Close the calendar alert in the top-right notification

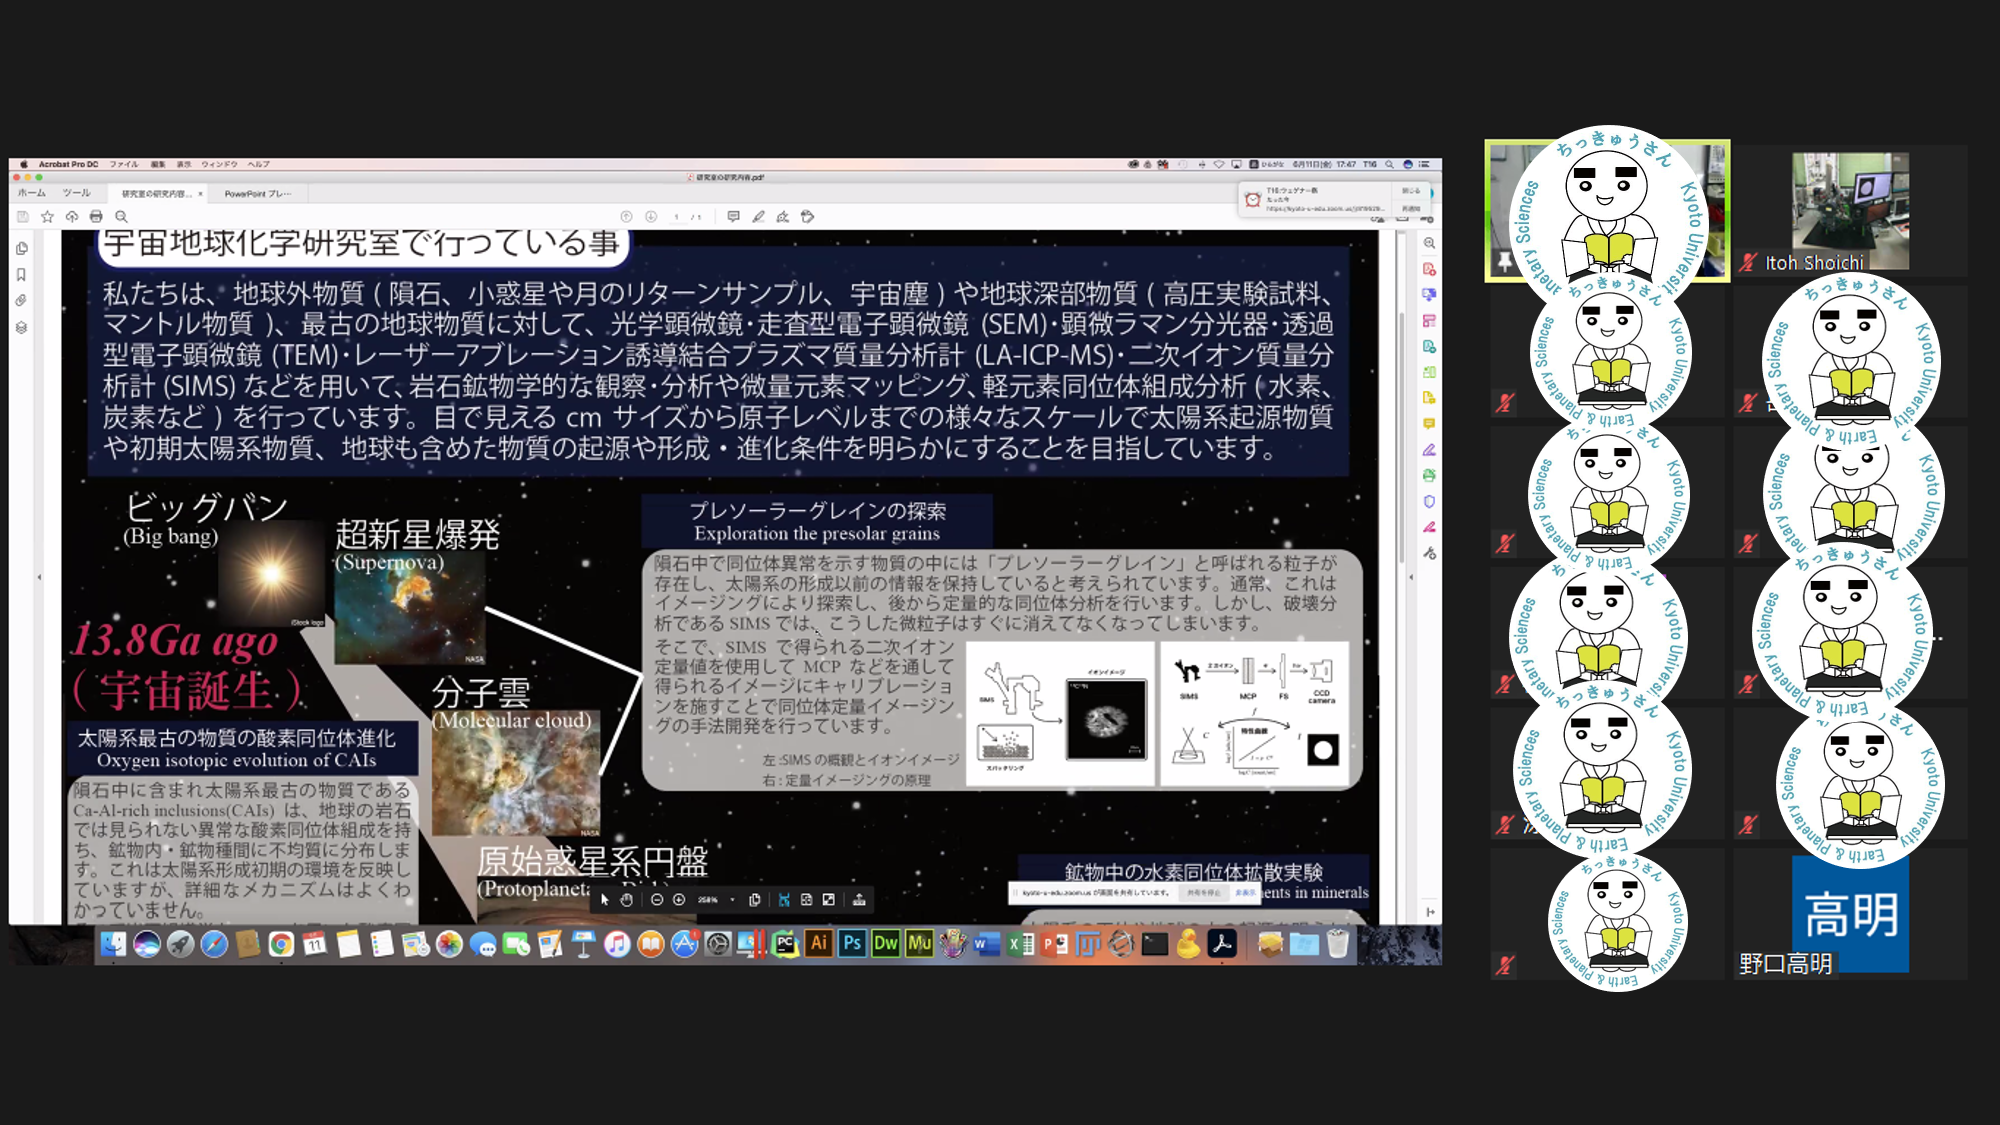[1411, 190]
